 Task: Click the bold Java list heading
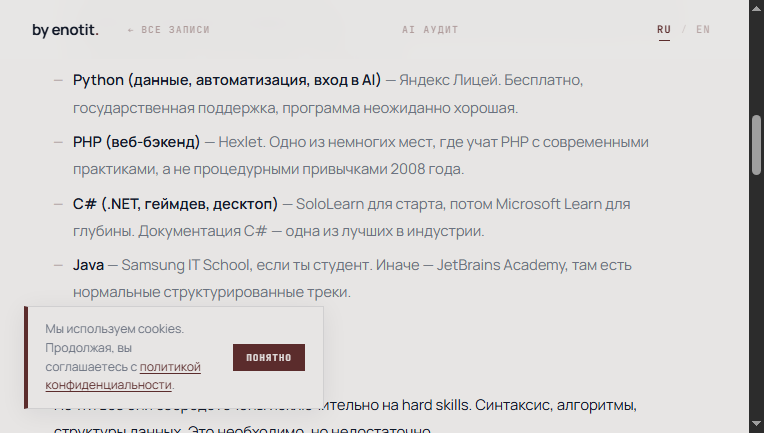click(x=88, y=265)
